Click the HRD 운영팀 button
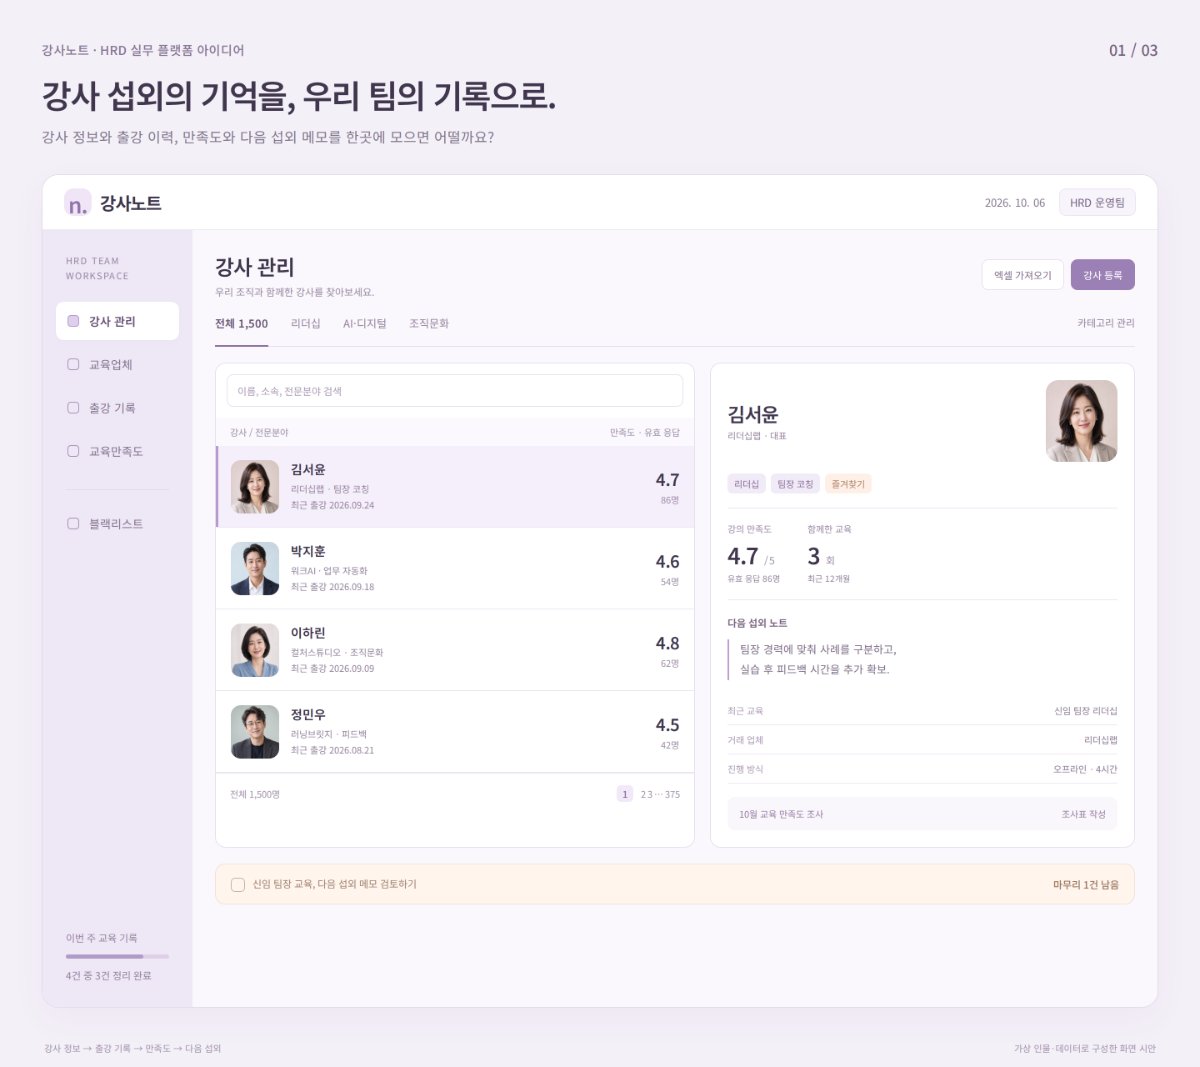This screenshot has height=1067, width=1200. tap(1097, 203)
